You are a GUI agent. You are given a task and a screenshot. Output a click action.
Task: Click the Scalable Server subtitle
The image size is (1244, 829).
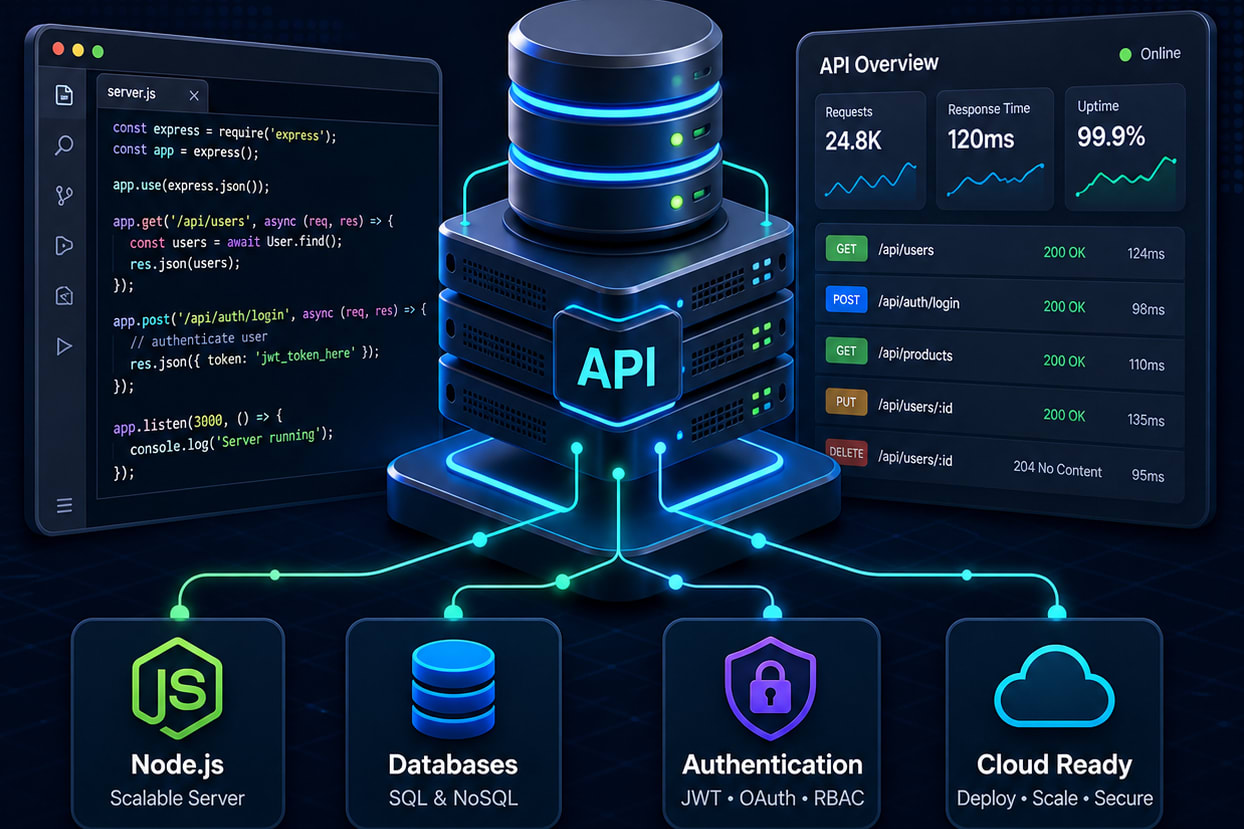pos(177,798)
